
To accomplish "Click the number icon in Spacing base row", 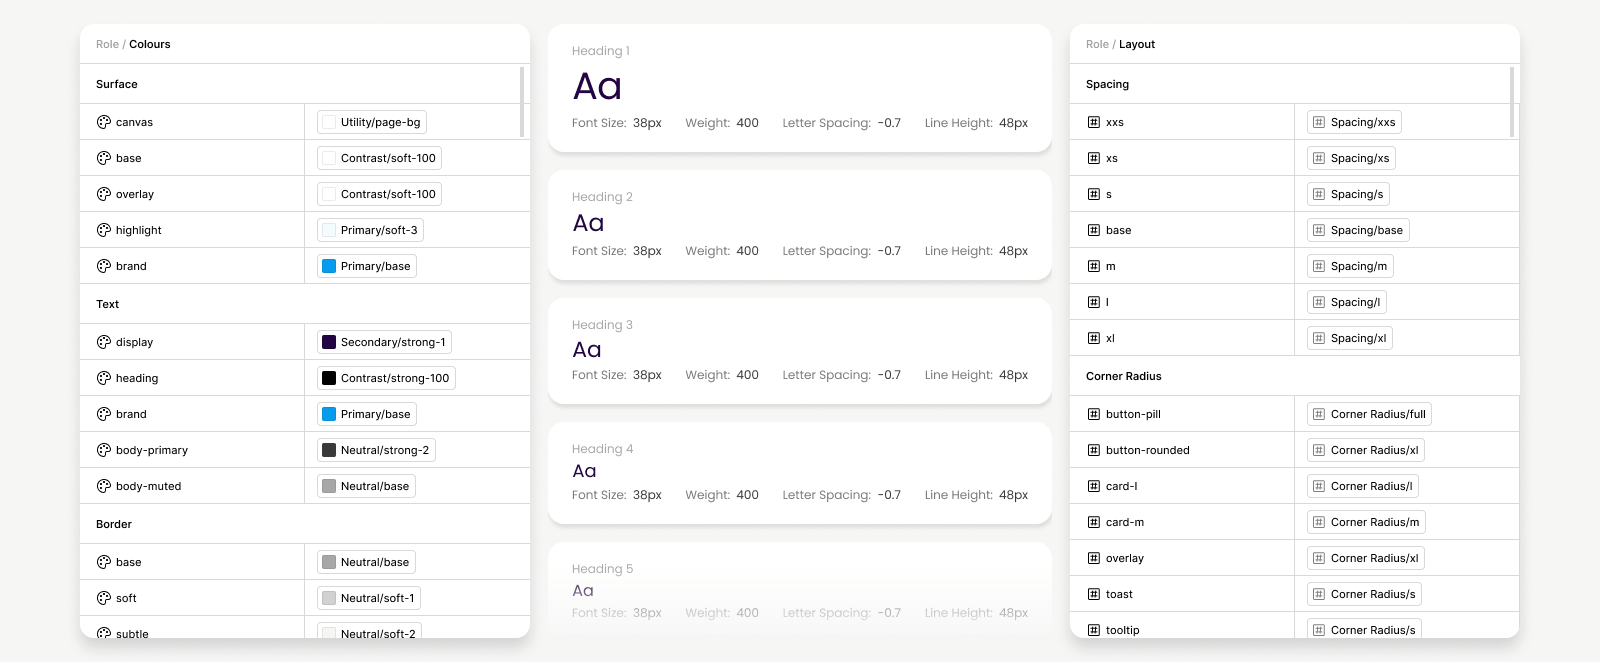I will click(x=1093, y=230).
